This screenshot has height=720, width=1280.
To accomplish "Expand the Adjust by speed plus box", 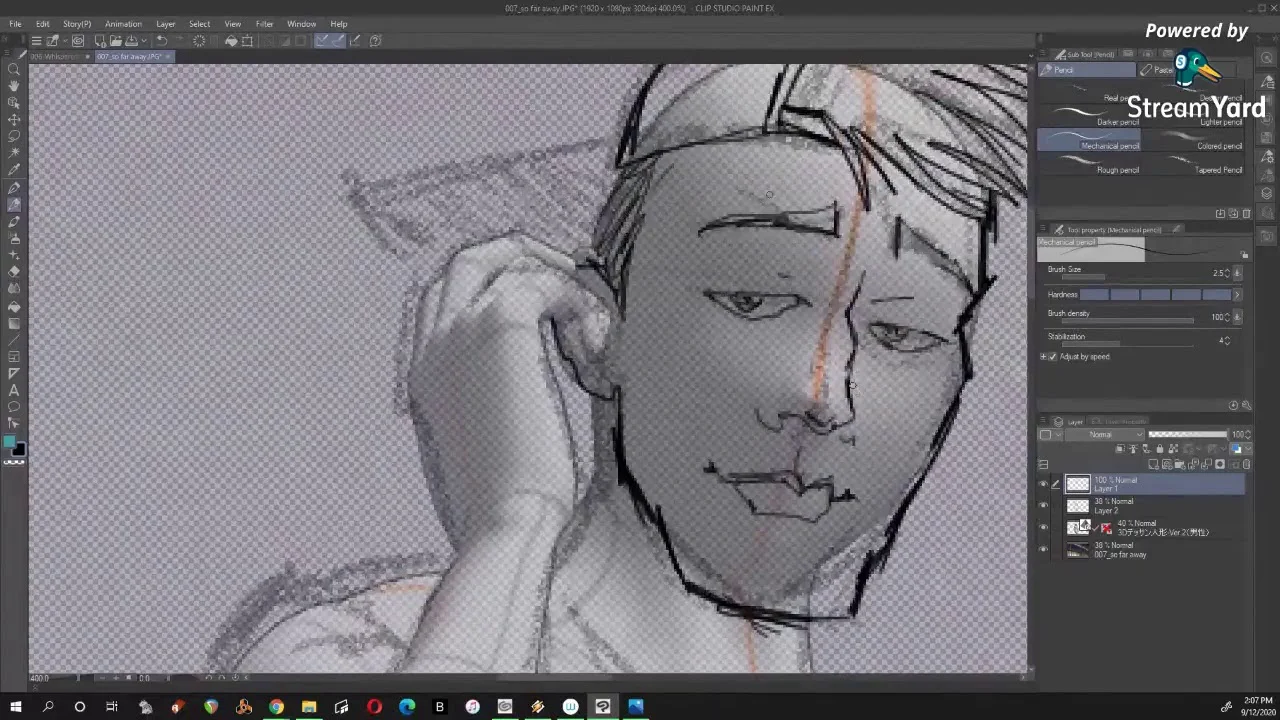I will 1043,357.
